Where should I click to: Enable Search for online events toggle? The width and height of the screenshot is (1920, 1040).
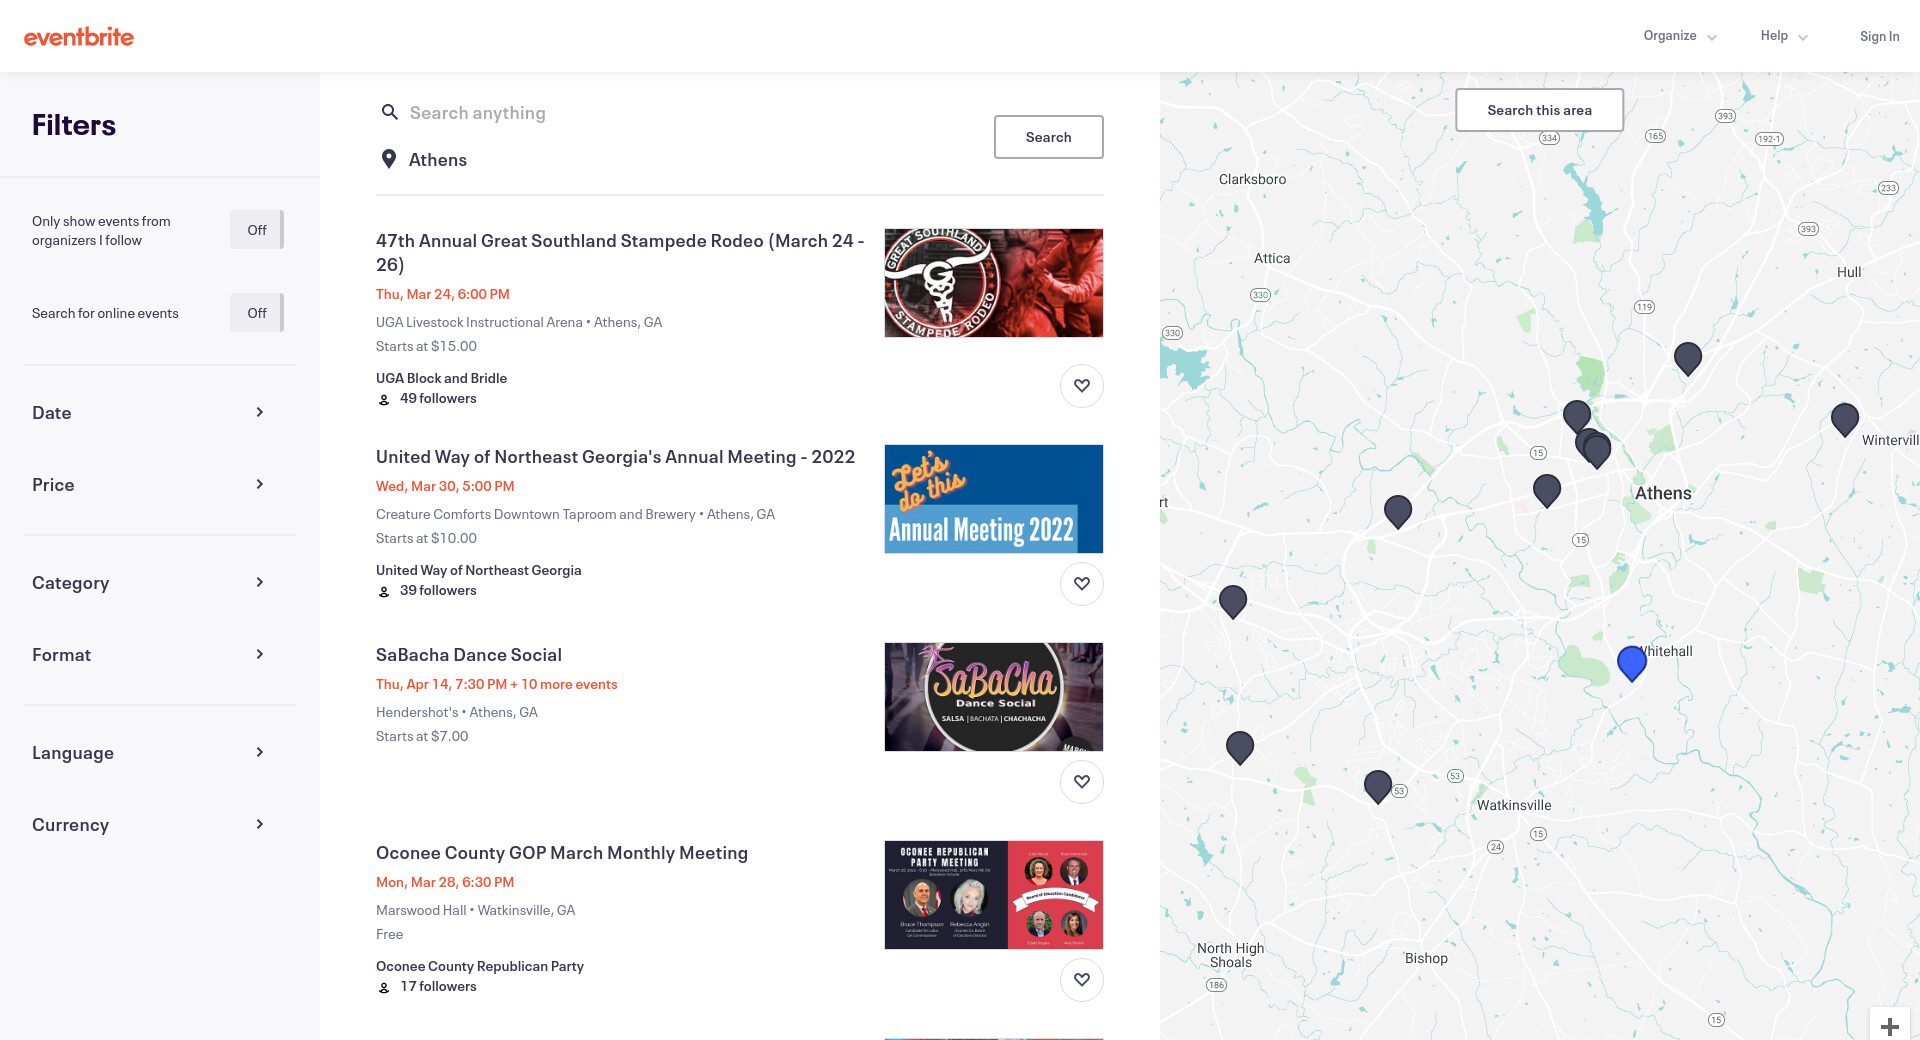pyautogui.click(x=257, y=313)
